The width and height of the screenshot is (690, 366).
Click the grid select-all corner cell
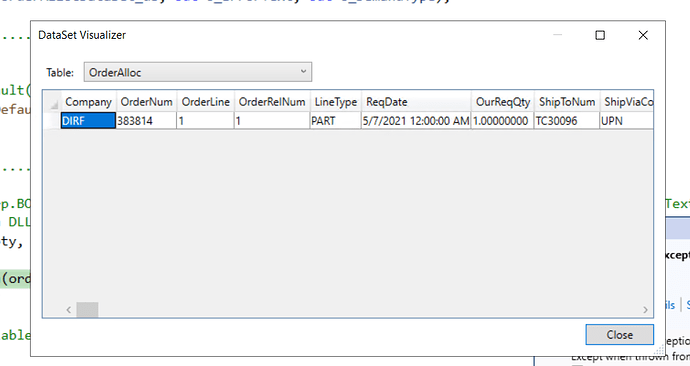tap(52, 102)
